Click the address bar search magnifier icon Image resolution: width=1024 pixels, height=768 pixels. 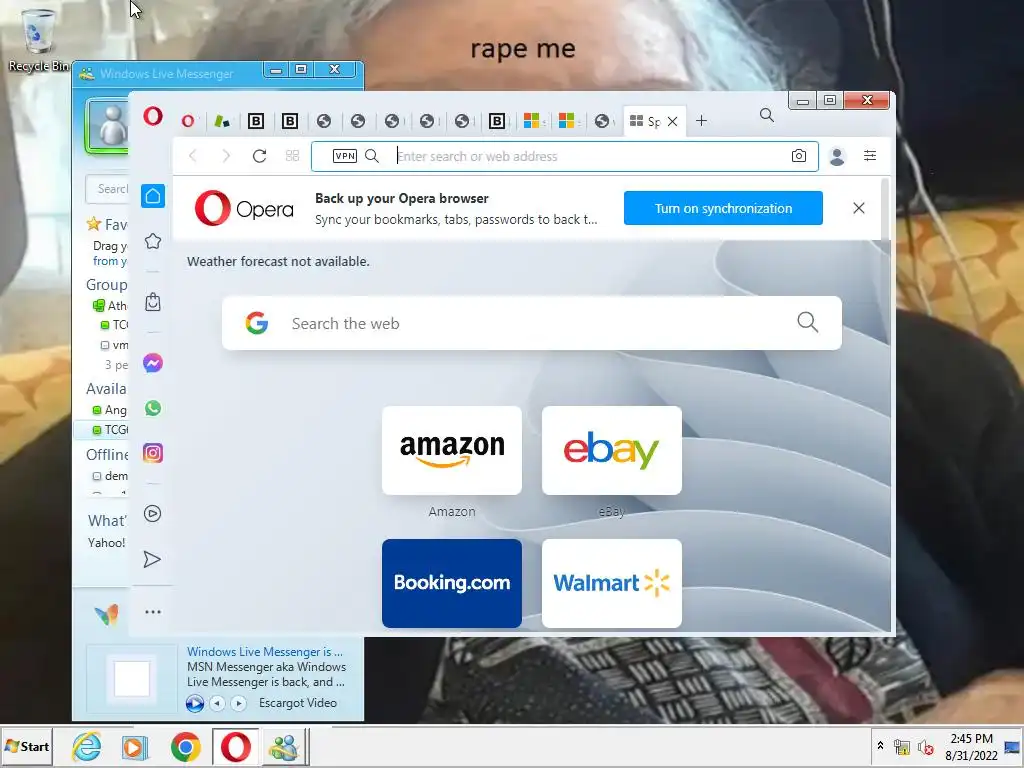[x=372, y=156]
